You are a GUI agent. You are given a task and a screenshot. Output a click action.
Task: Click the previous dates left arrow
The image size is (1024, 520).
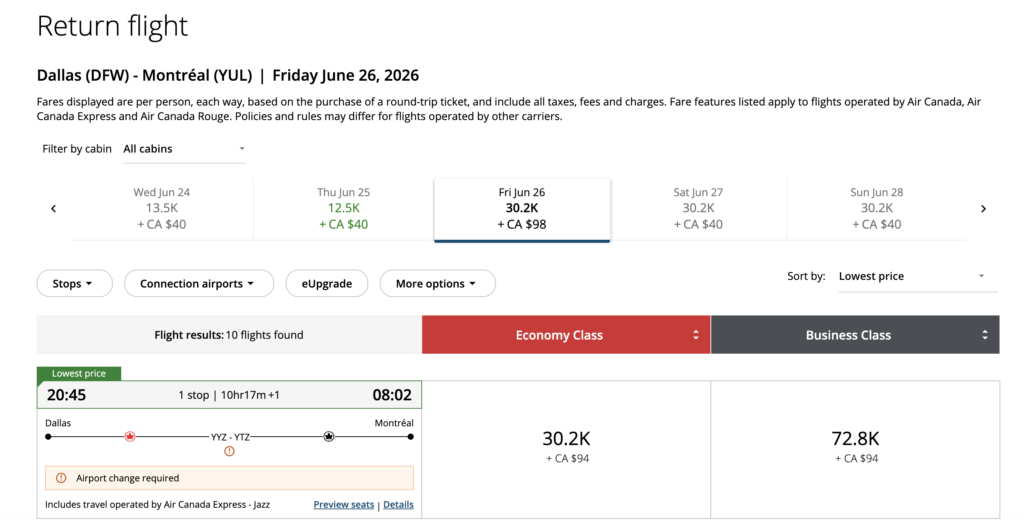[53, 209]
